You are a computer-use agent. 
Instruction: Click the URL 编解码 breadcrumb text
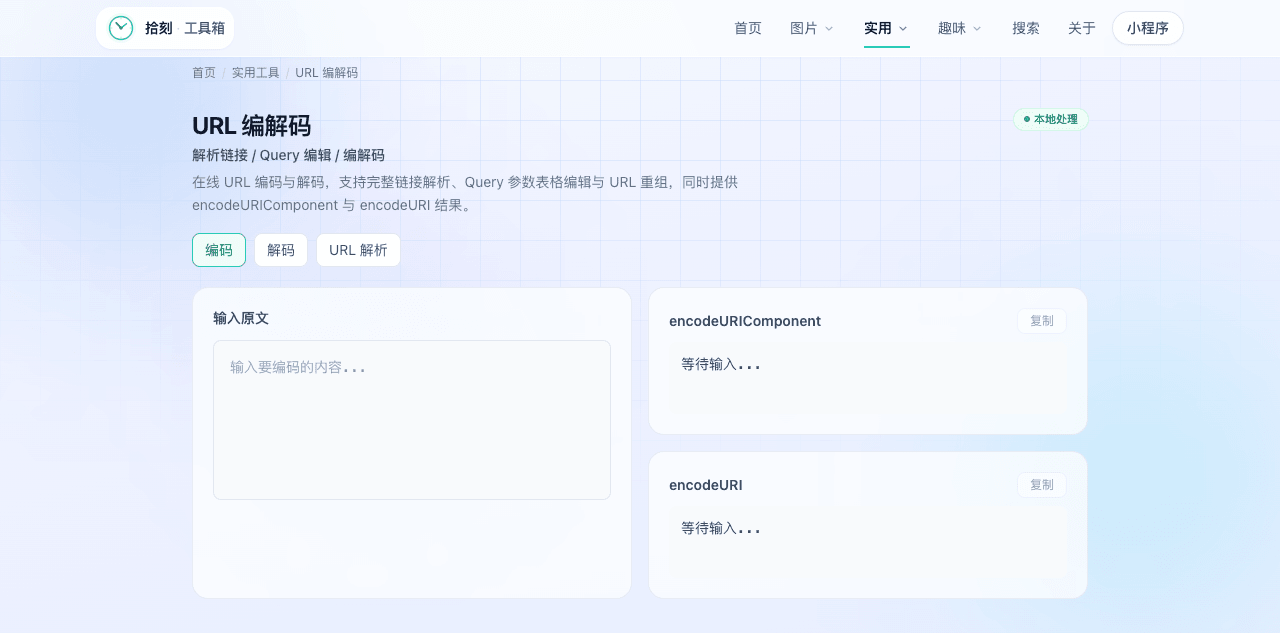pyautogui.click(x=327, y=73)
